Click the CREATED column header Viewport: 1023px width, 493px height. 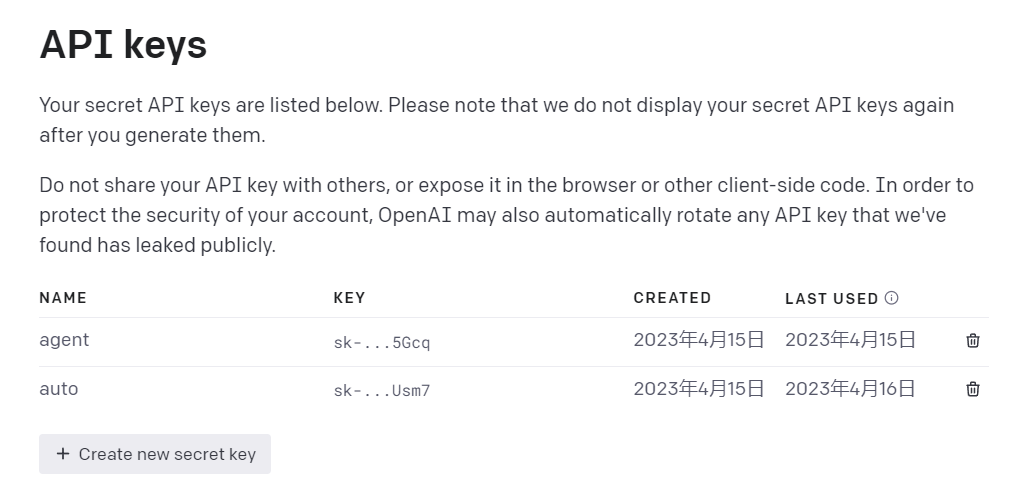click(672, 298)
